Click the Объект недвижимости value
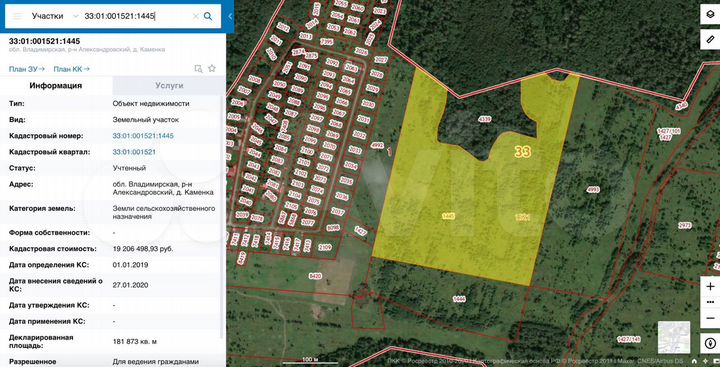This screenshot has height=367, width=720. (x=151, y=104)
